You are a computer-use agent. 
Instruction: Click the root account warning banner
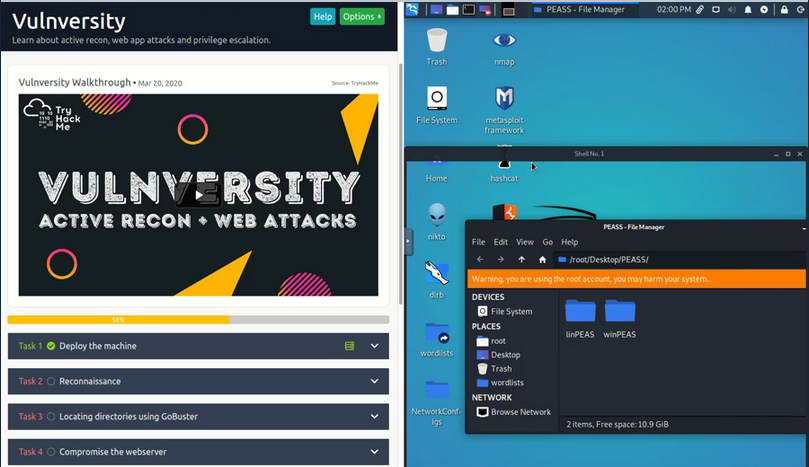636,279
